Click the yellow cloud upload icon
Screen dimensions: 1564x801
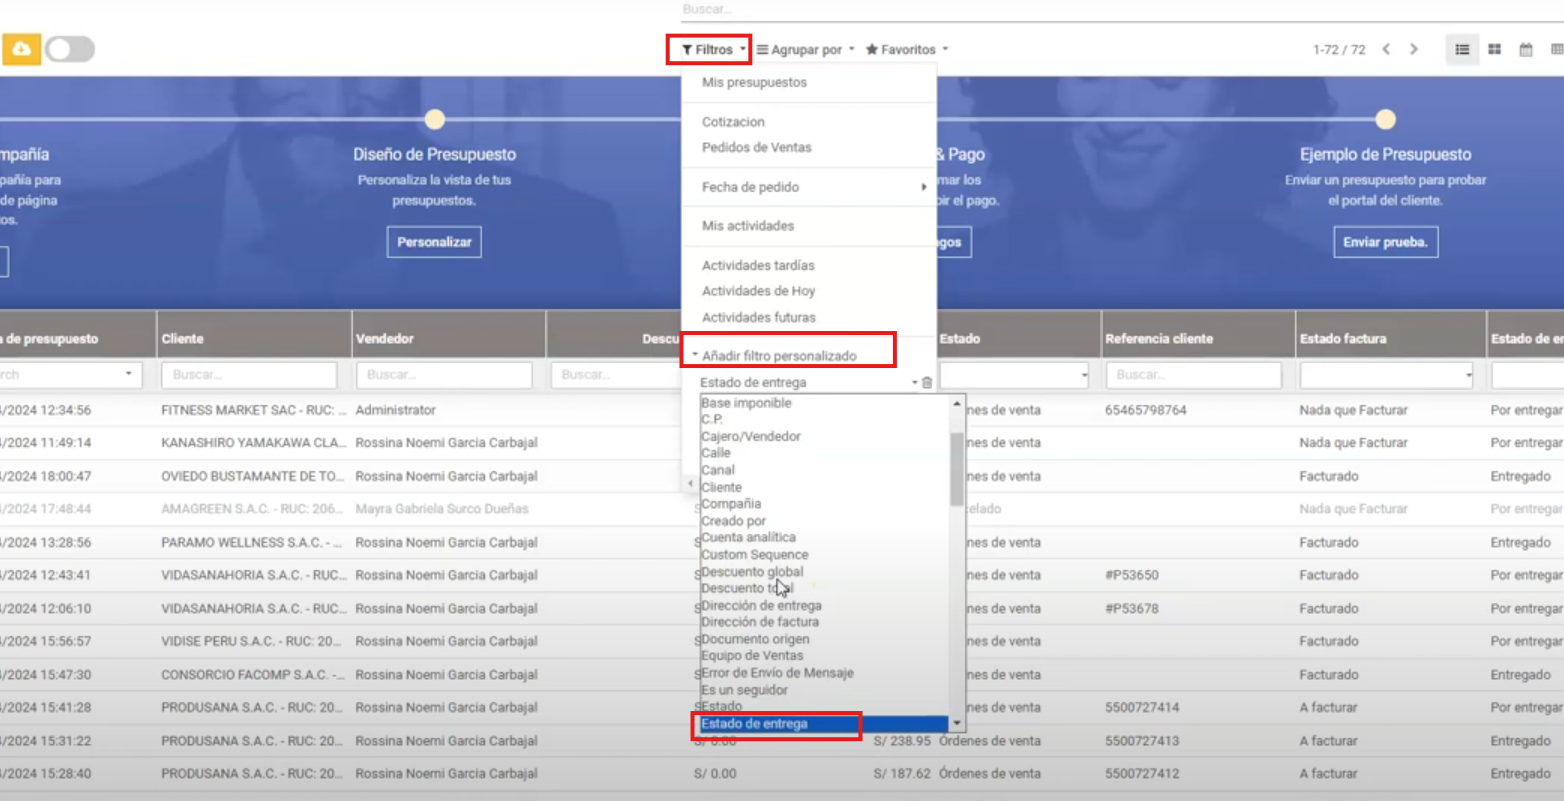coord(21,49)
